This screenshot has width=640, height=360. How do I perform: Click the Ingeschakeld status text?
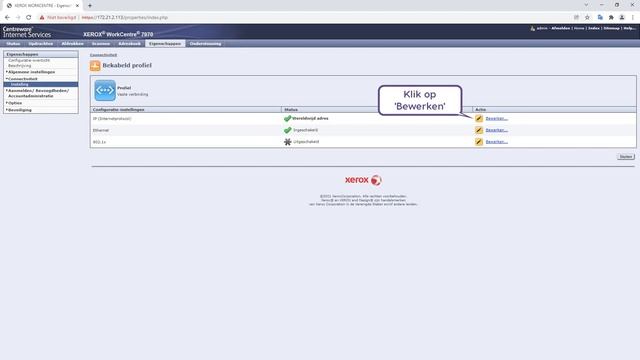pos(305,130)
